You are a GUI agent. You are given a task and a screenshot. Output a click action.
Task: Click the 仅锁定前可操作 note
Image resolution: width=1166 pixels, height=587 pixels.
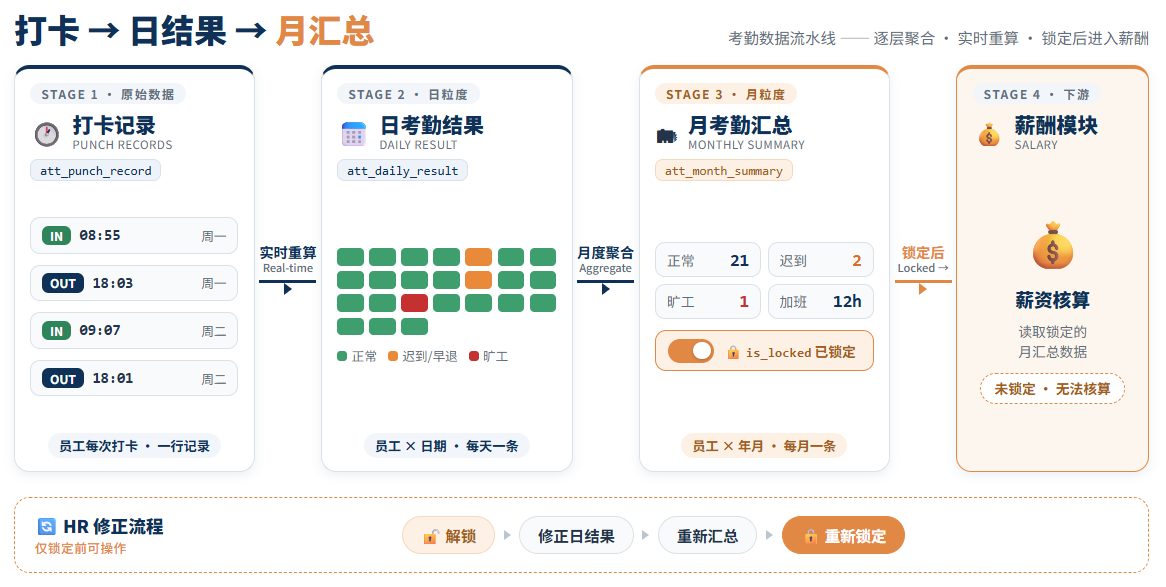pos(80,548)
